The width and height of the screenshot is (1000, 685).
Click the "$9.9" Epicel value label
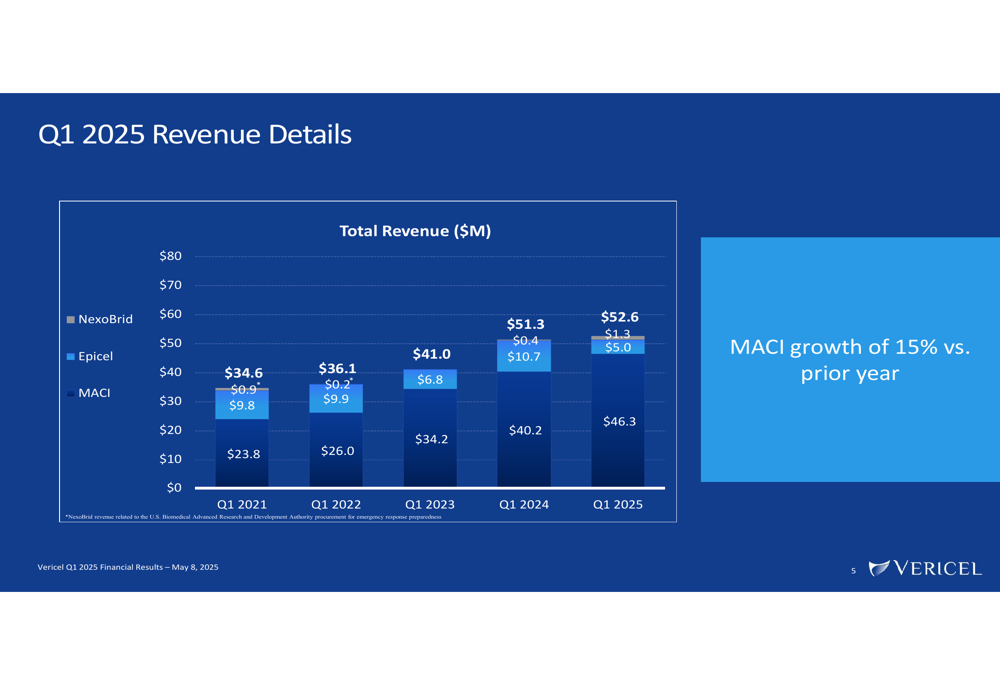point(336,399)
